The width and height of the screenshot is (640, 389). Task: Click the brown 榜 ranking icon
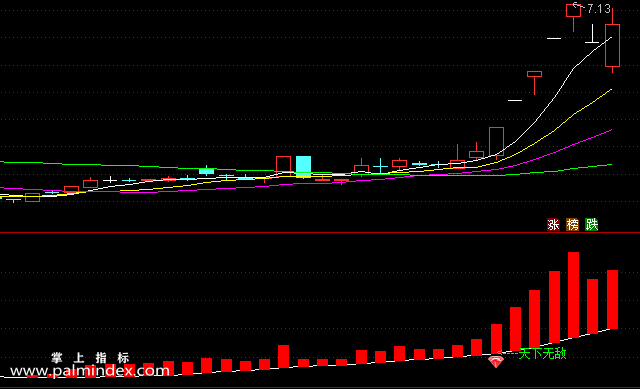point(572,225)
